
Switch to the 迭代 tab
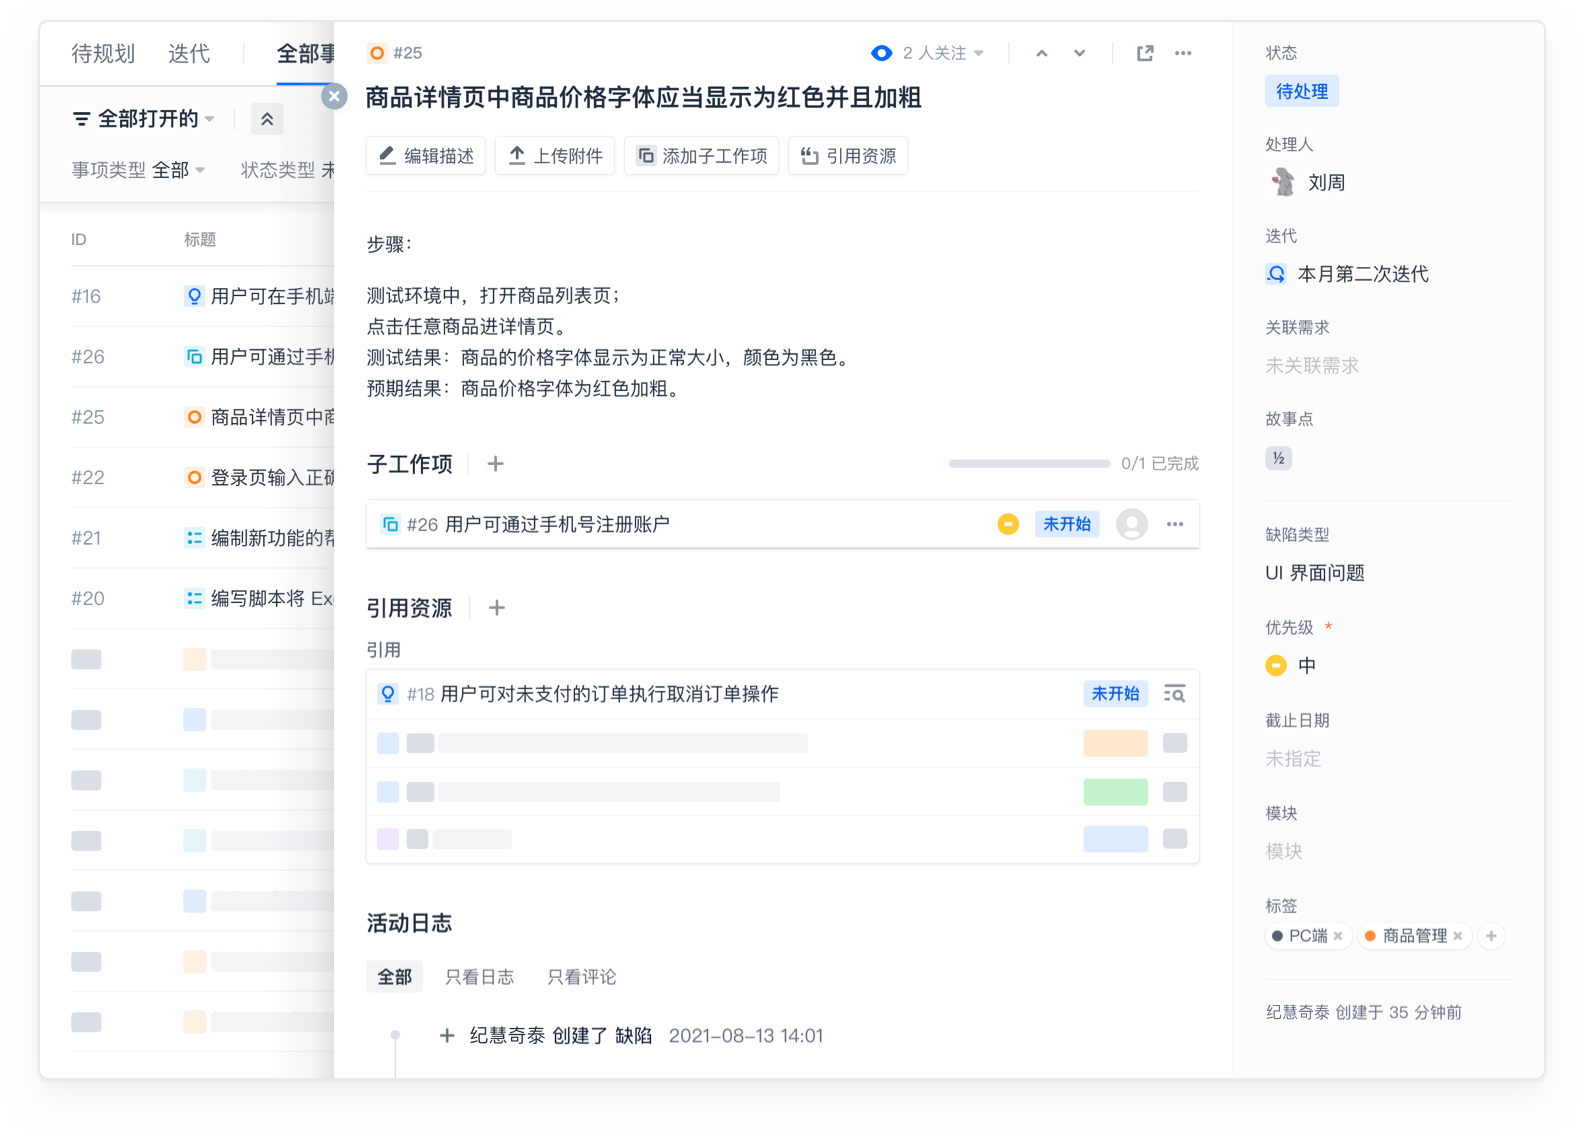[189, 53]
